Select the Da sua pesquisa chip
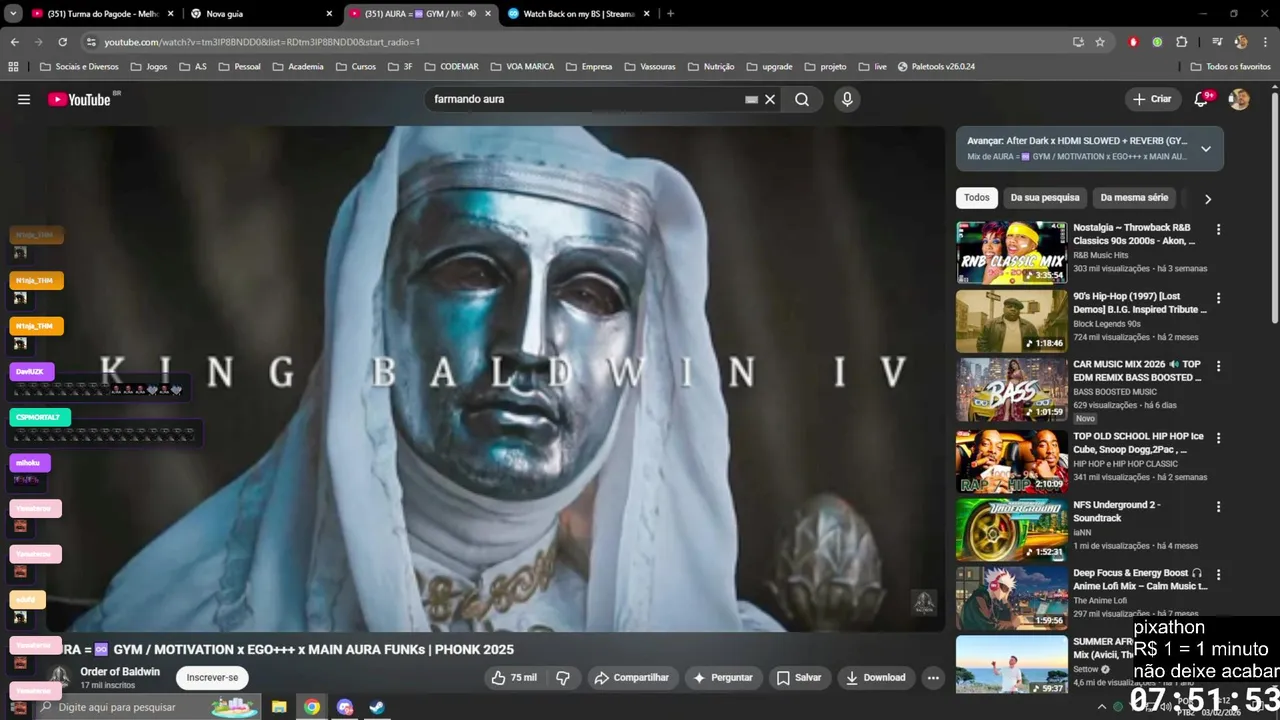Image resolution: width=1280 pixels, height=720 pixels. coord(1045,197)
